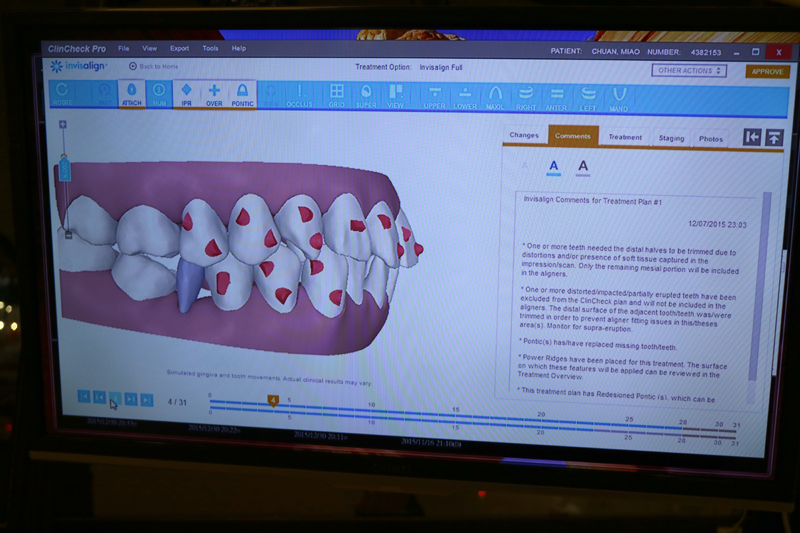
Task: Click the zoom-in plus above the slider
Action: coord(63,124)
